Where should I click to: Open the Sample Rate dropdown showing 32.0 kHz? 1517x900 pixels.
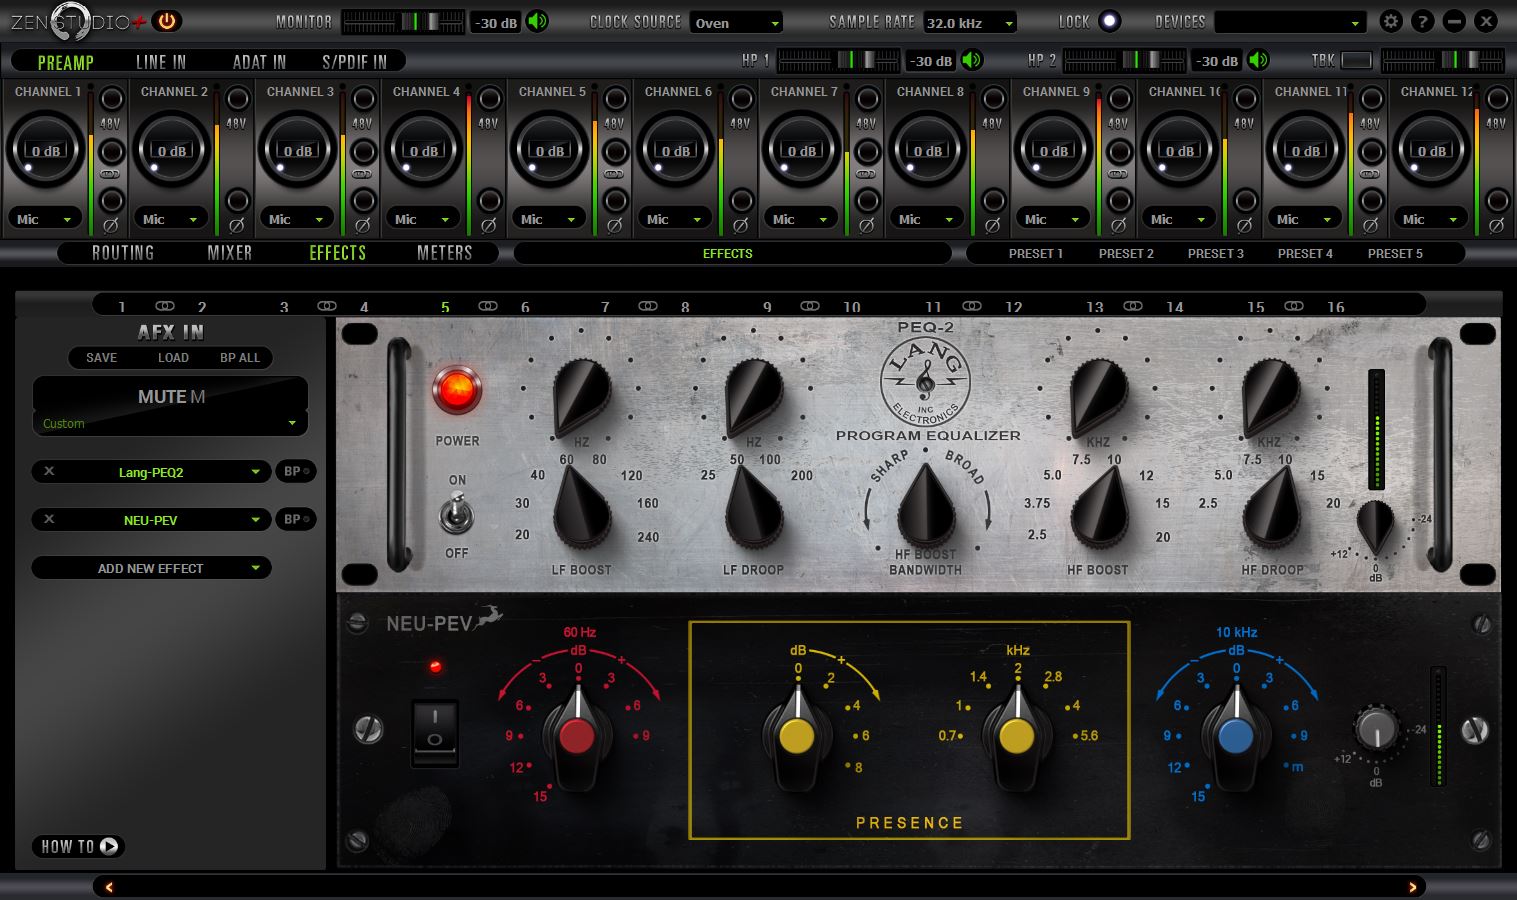[970, 23]
